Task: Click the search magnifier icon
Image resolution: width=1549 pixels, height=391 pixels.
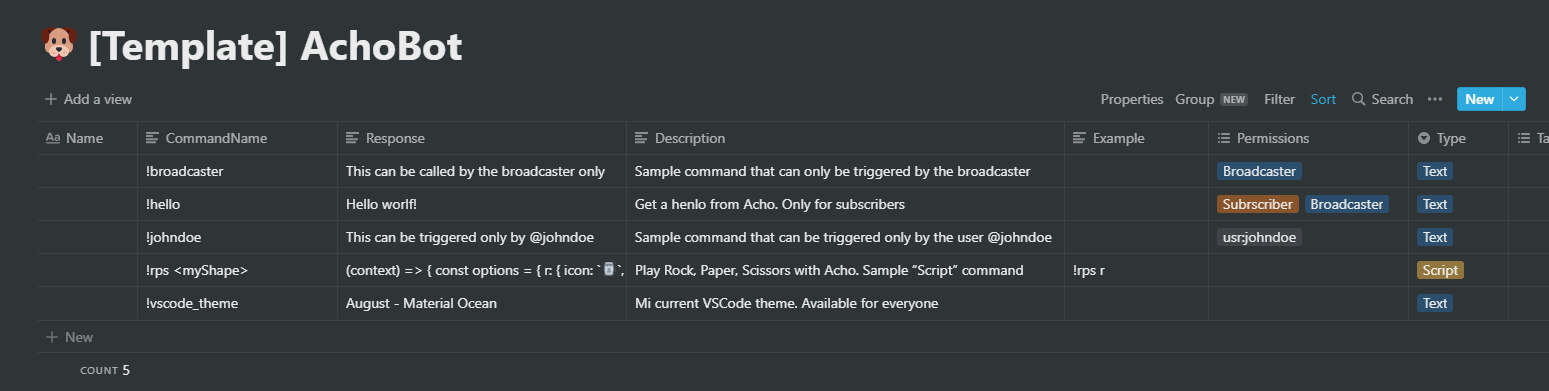Action: pos(1358,99)
